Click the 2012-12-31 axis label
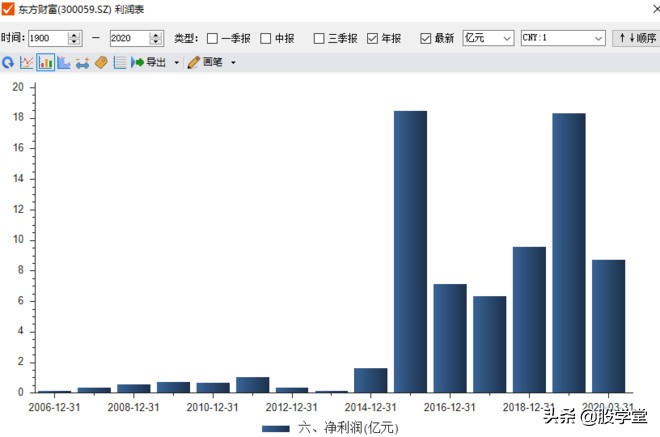This screenshot has width=660, height=437. click(x=291, y=408)
